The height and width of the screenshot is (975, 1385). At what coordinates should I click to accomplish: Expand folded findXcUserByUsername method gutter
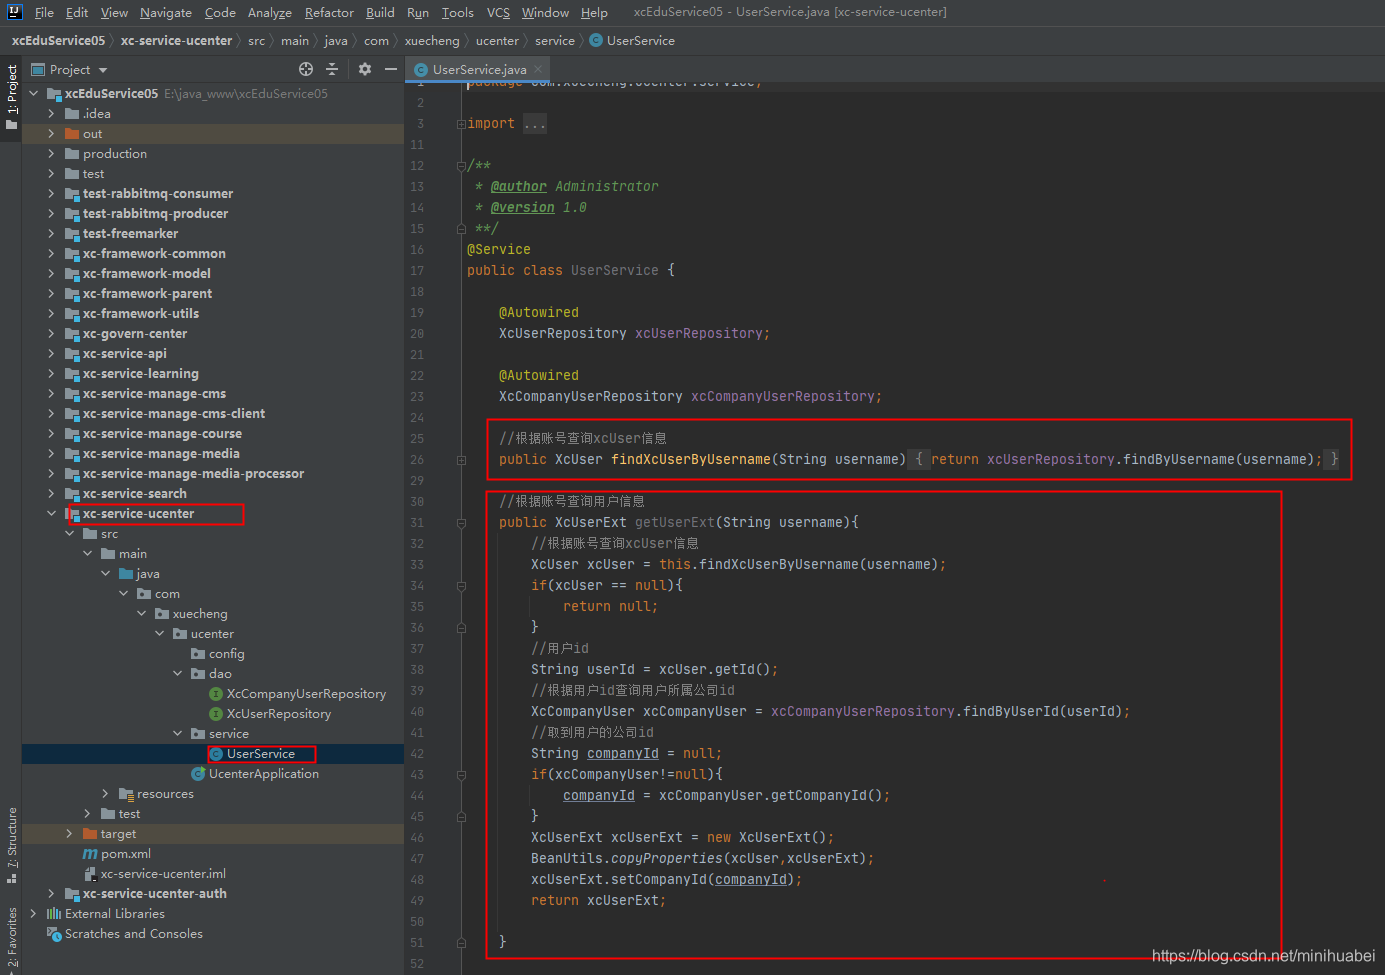point(461,459)
